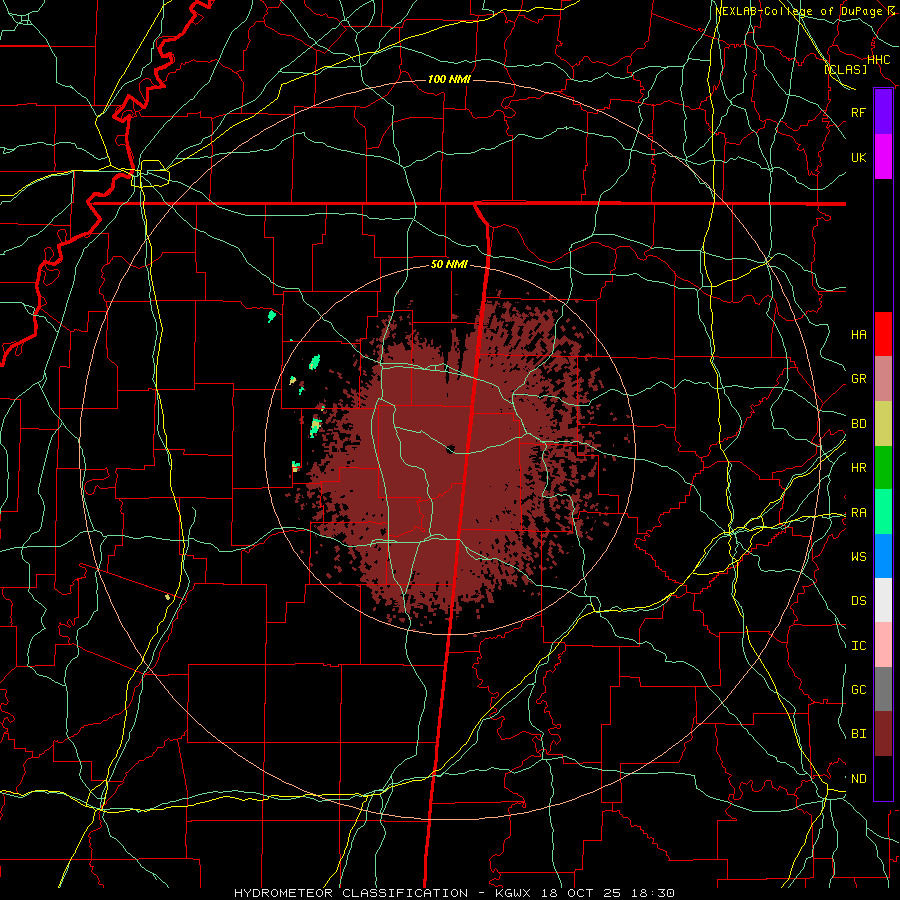Screen dimensions: 900x900
Task: Click the RA legend label
Action: click(x=858, y=513)
